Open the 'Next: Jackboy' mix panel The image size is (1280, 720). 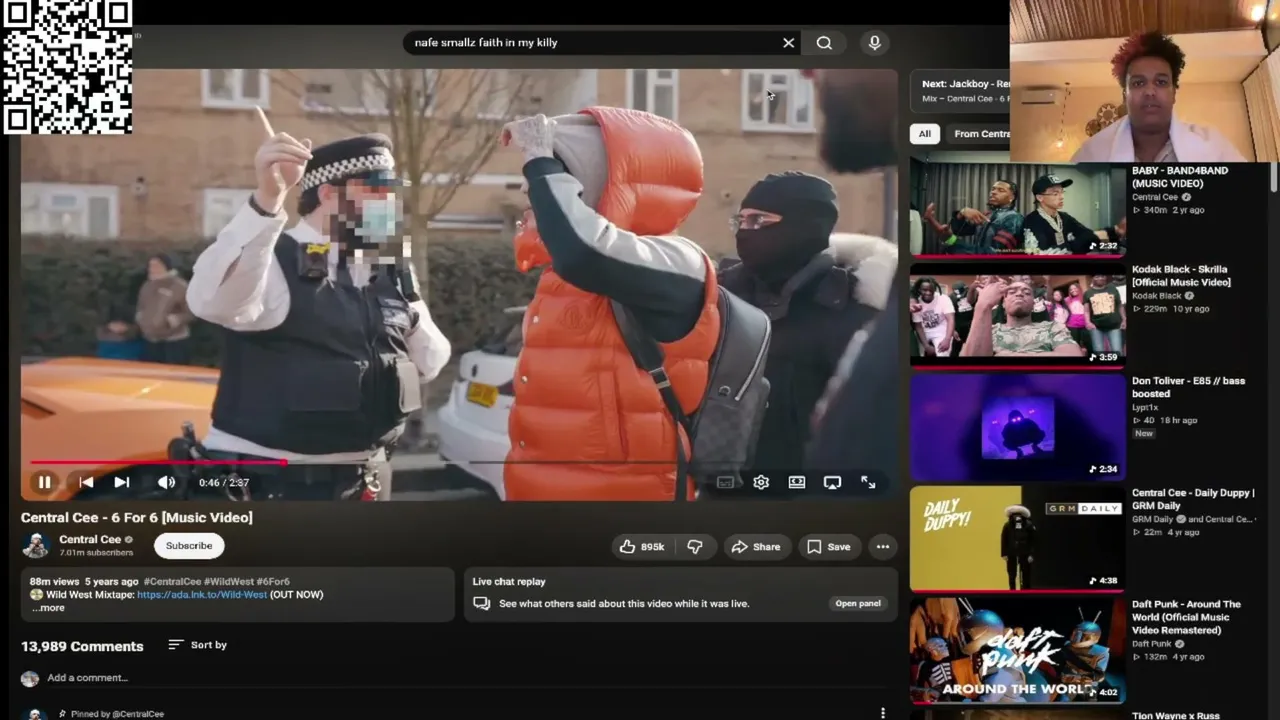tap(961, 91)
